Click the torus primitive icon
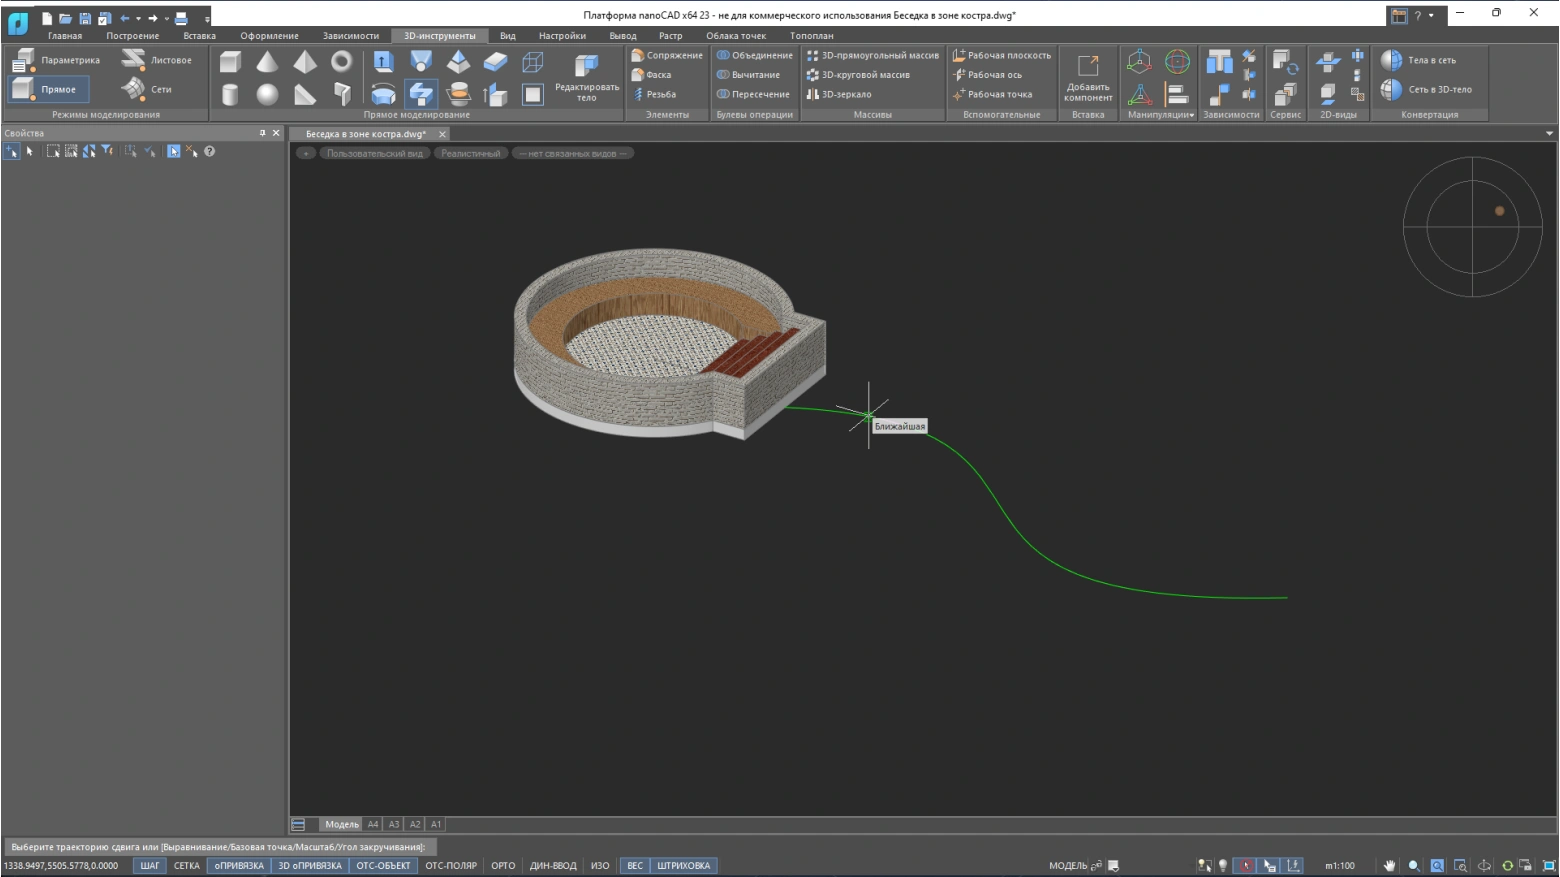Image resolution: width=1560 pixels, height=877 pixels. [x=342, y=62]
